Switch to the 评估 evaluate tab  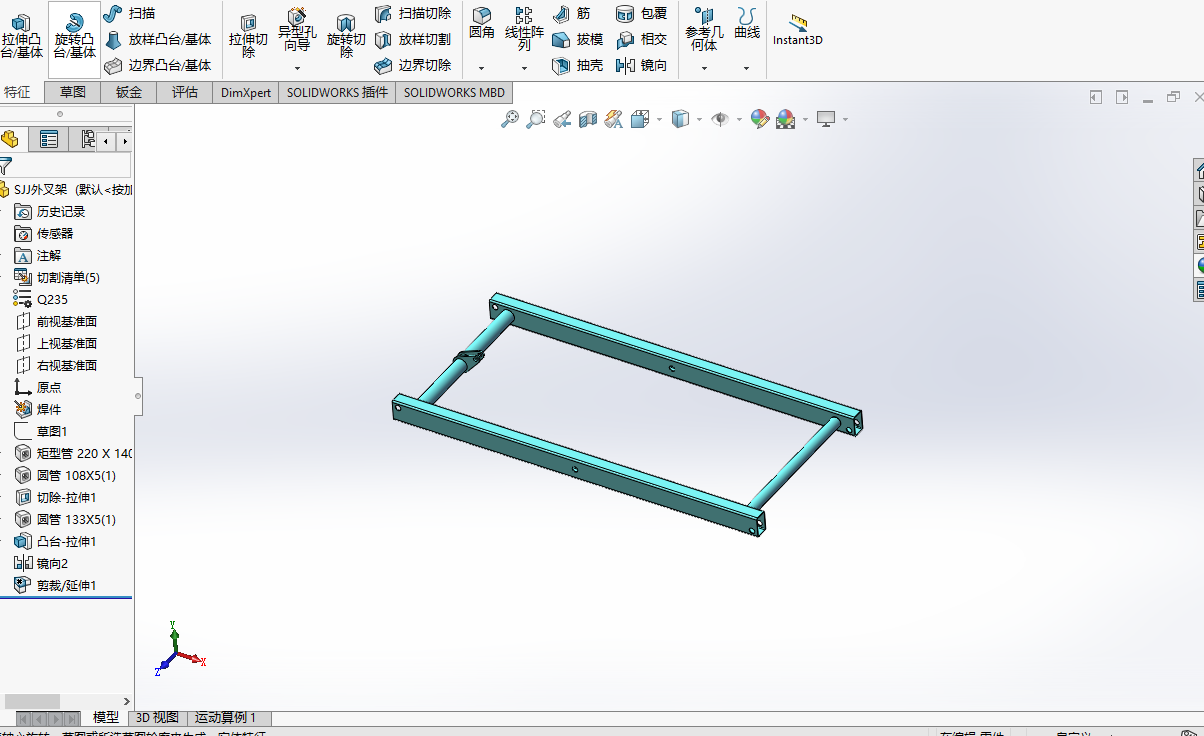185,92
